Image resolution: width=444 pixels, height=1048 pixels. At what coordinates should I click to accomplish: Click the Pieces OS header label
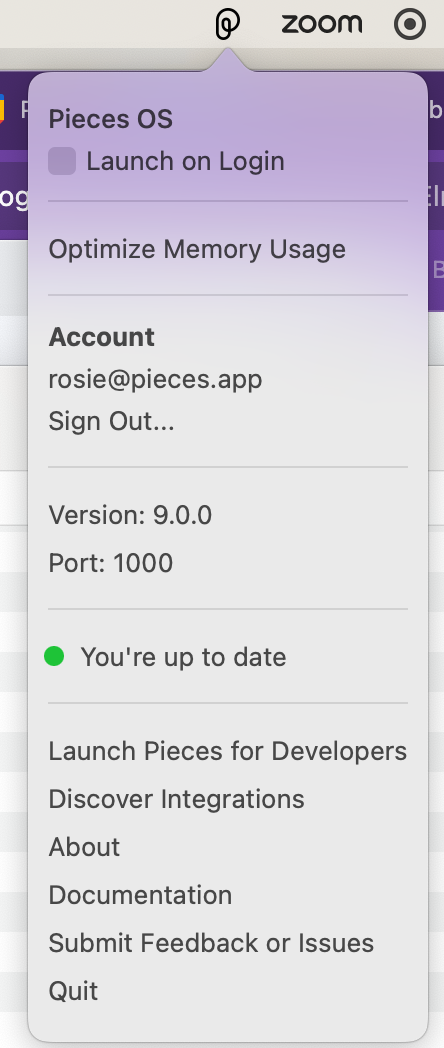click(111, 119)
